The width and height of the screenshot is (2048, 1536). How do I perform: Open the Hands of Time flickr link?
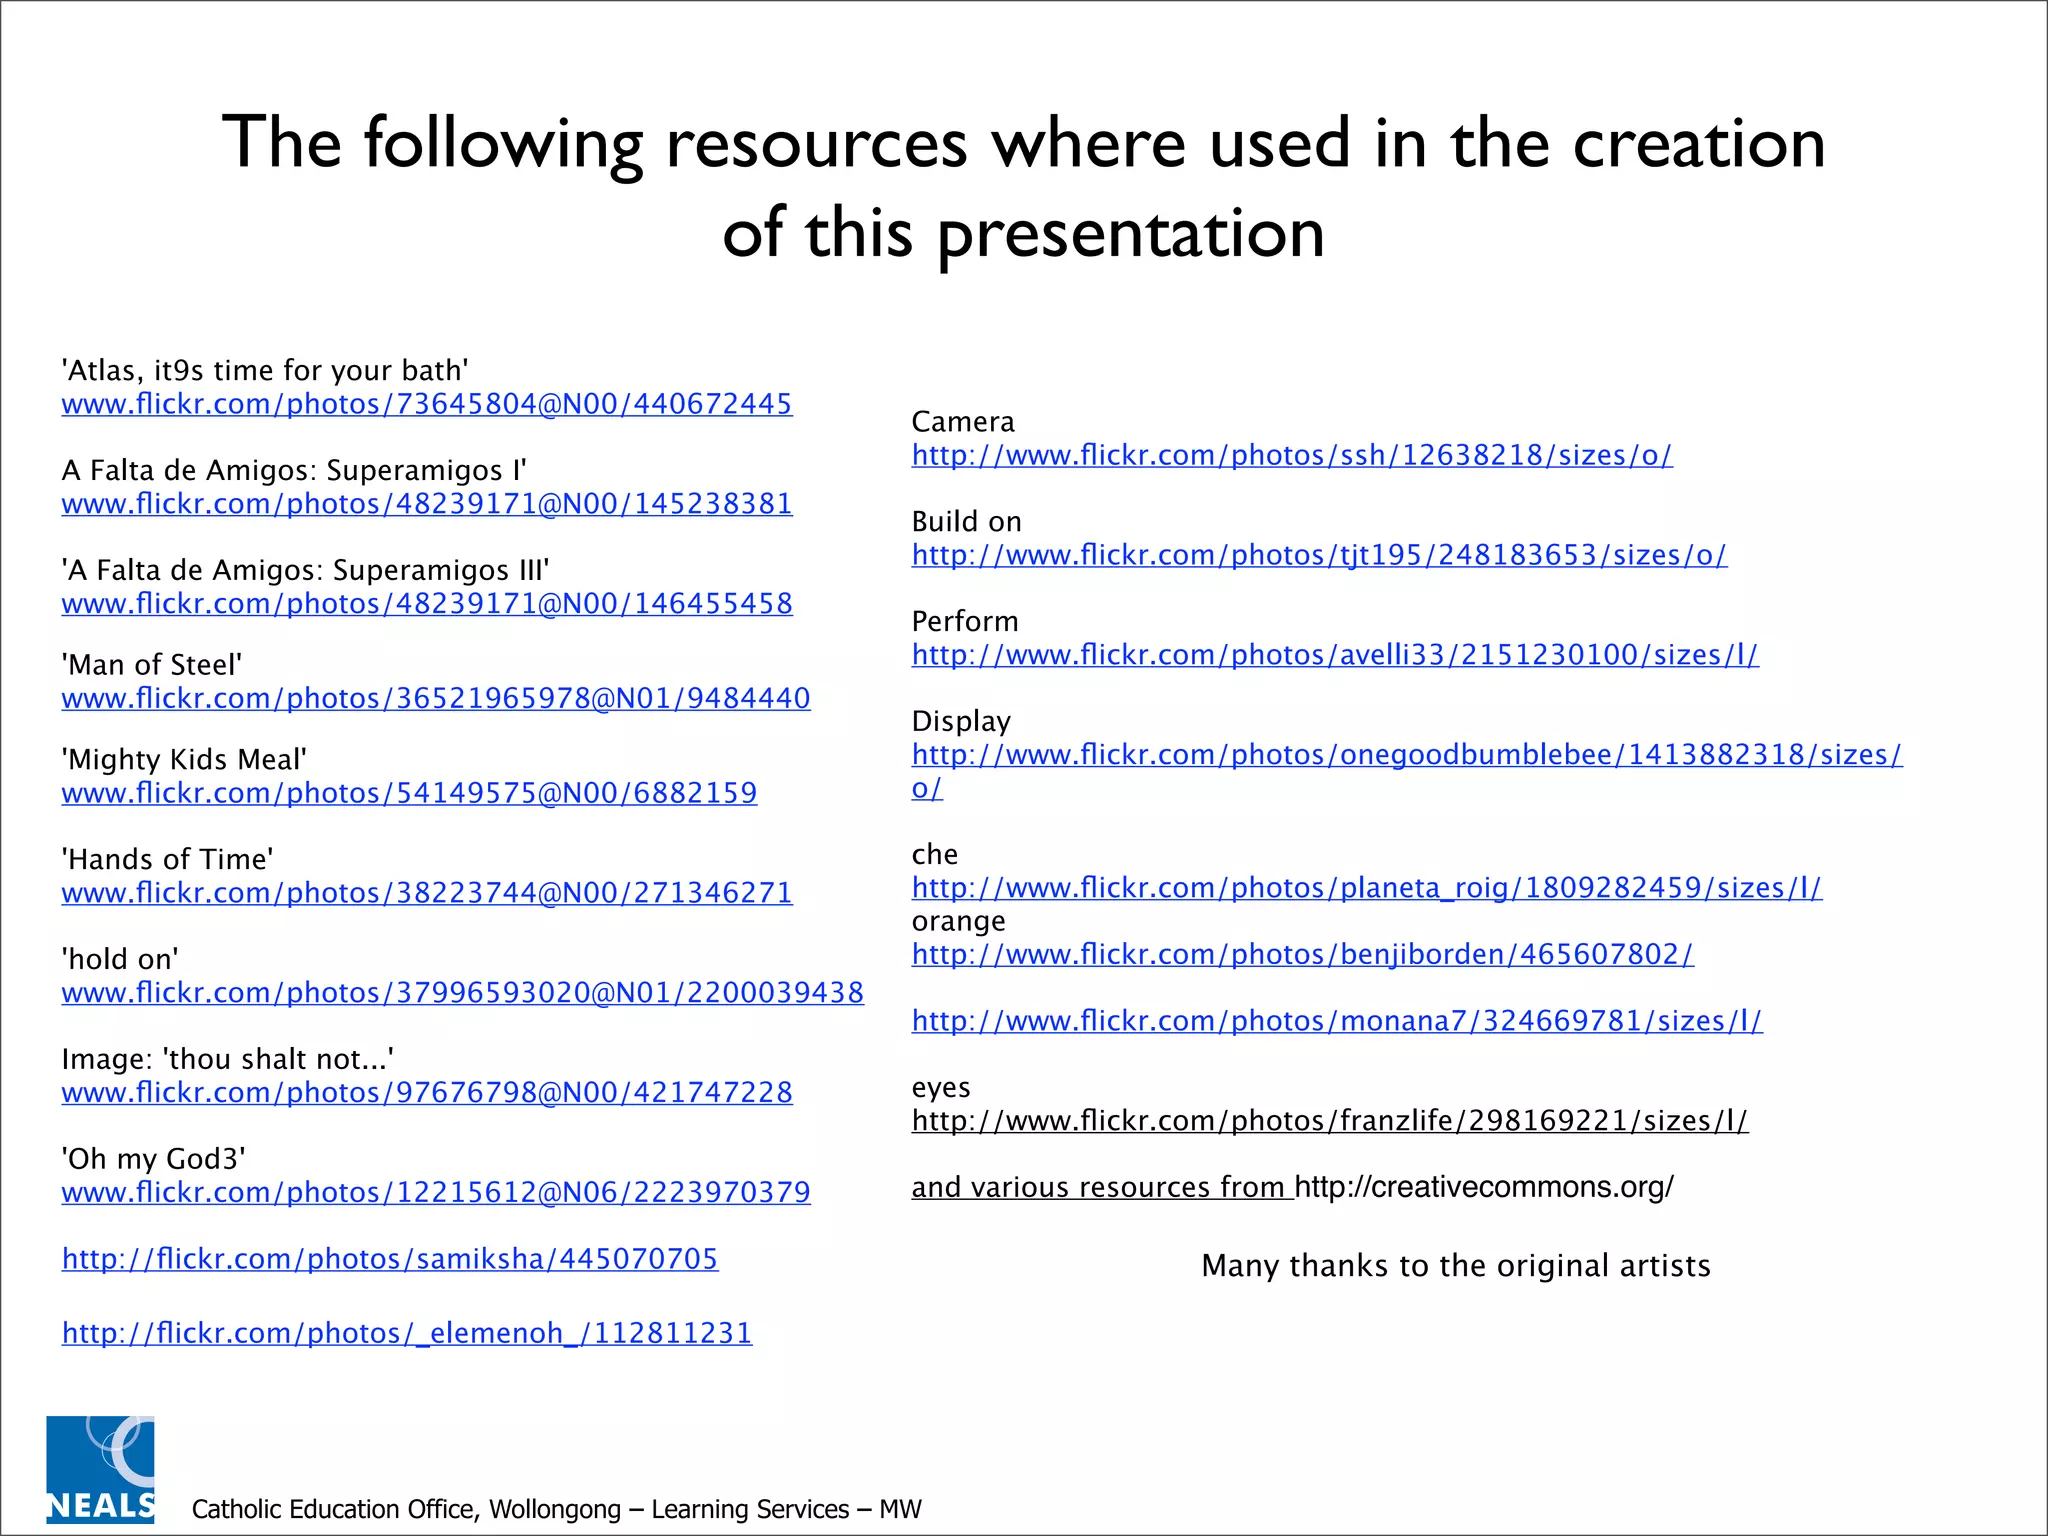click(427, 893)
